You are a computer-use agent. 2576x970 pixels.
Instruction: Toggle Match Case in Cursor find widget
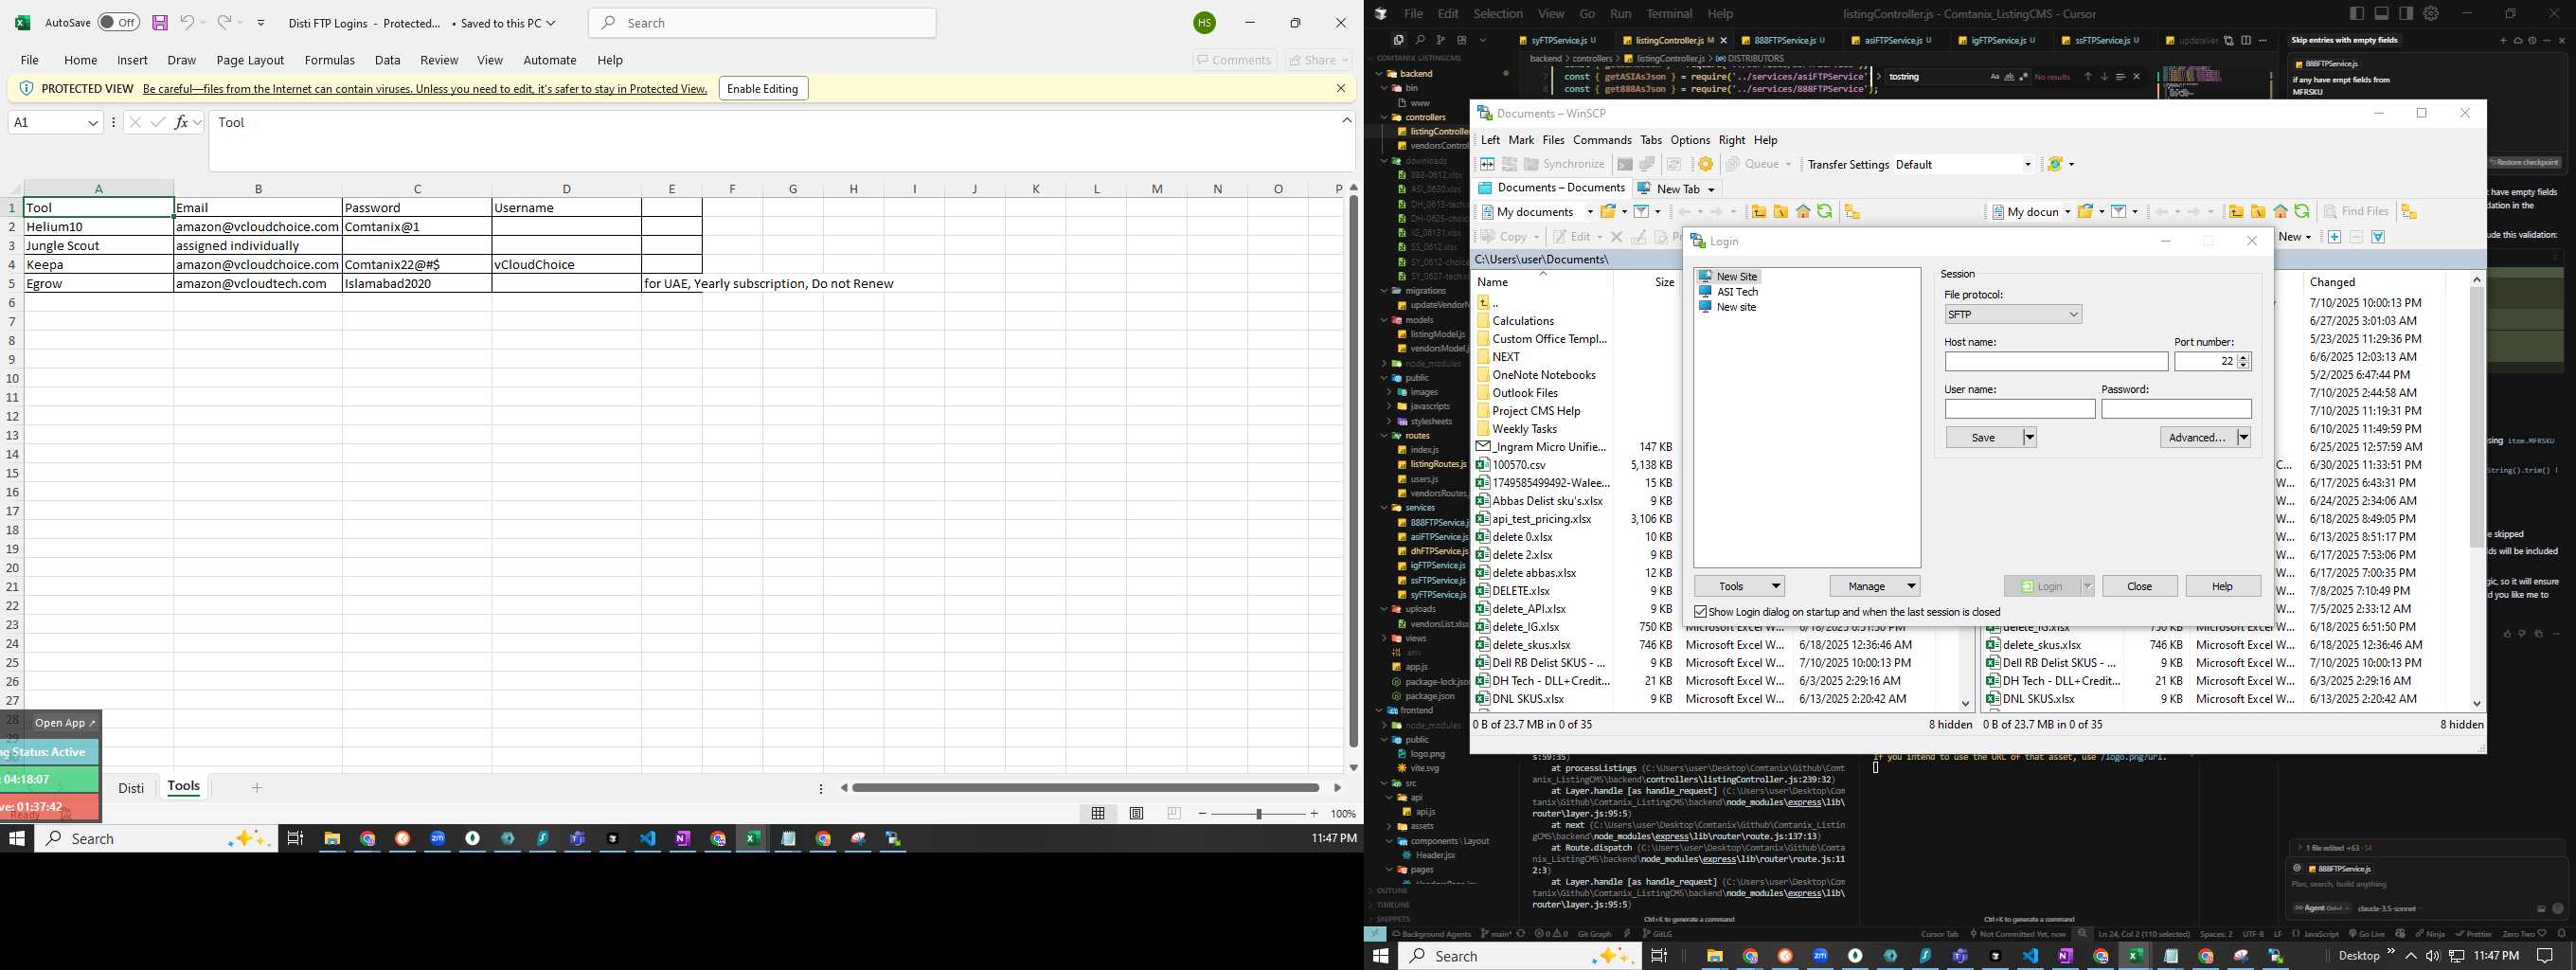(1995, 77)
